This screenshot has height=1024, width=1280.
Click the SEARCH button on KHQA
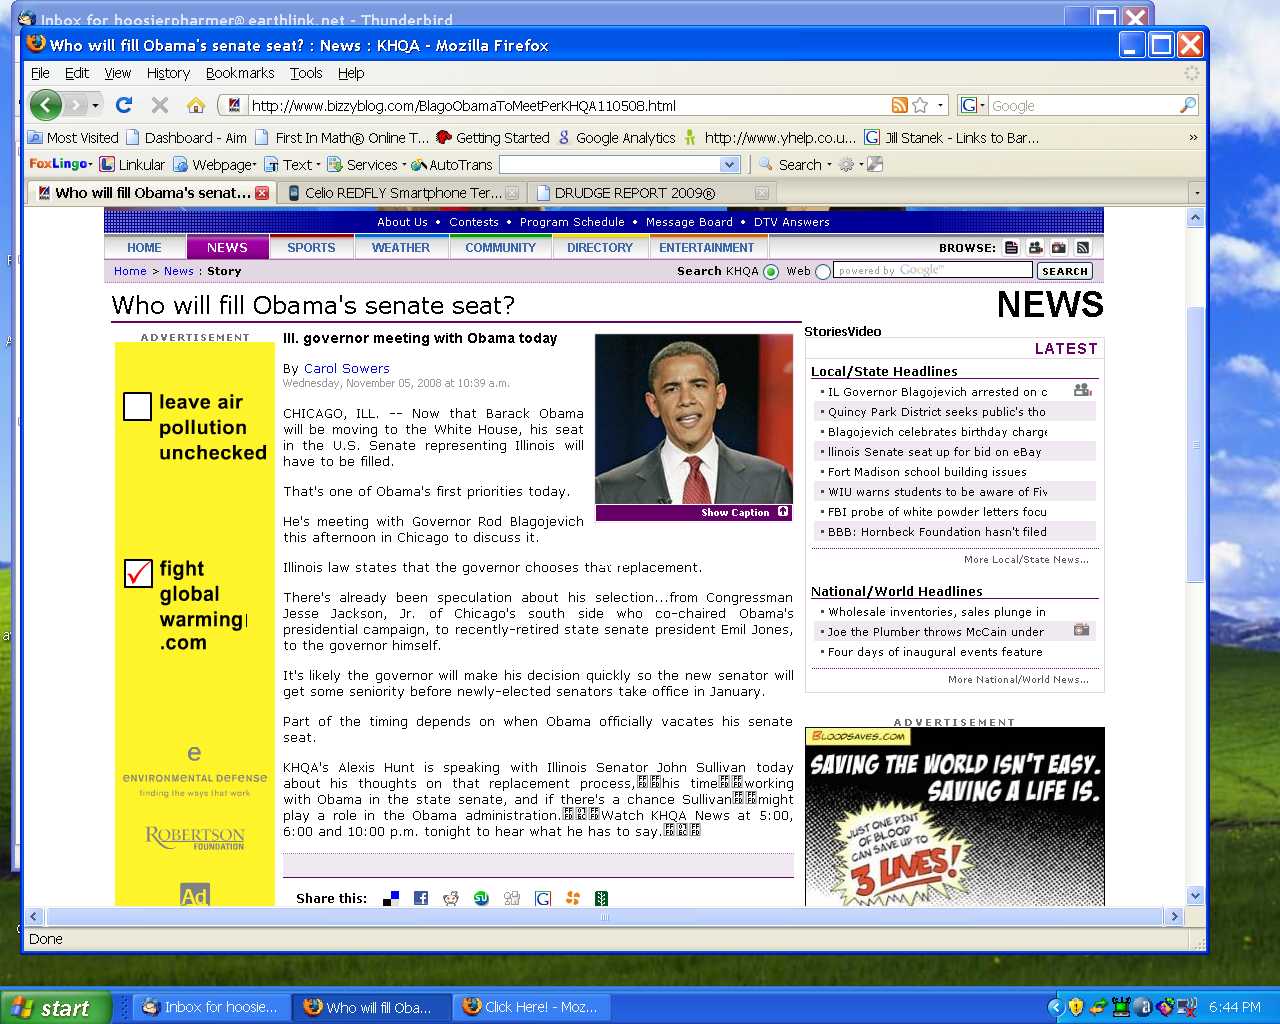point(1065,271)
